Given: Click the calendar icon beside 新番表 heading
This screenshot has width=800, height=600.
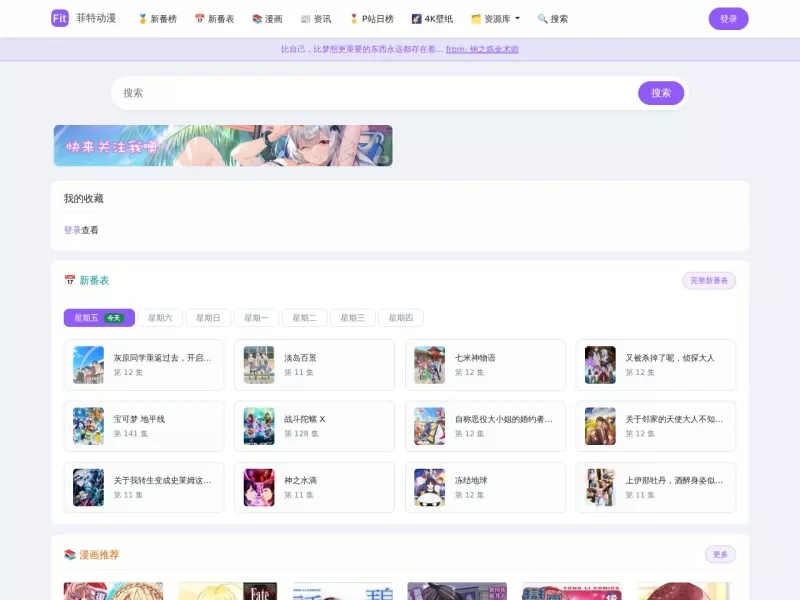Looking at the screenshot, I should point(69,280).
